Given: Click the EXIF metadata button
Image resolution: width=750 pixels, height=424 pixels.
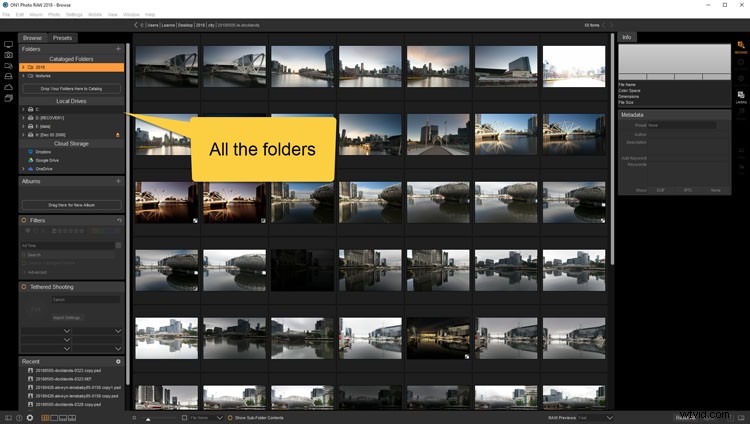Looking at the screenshot, I should pyautogui.click(x=661, y=190).
